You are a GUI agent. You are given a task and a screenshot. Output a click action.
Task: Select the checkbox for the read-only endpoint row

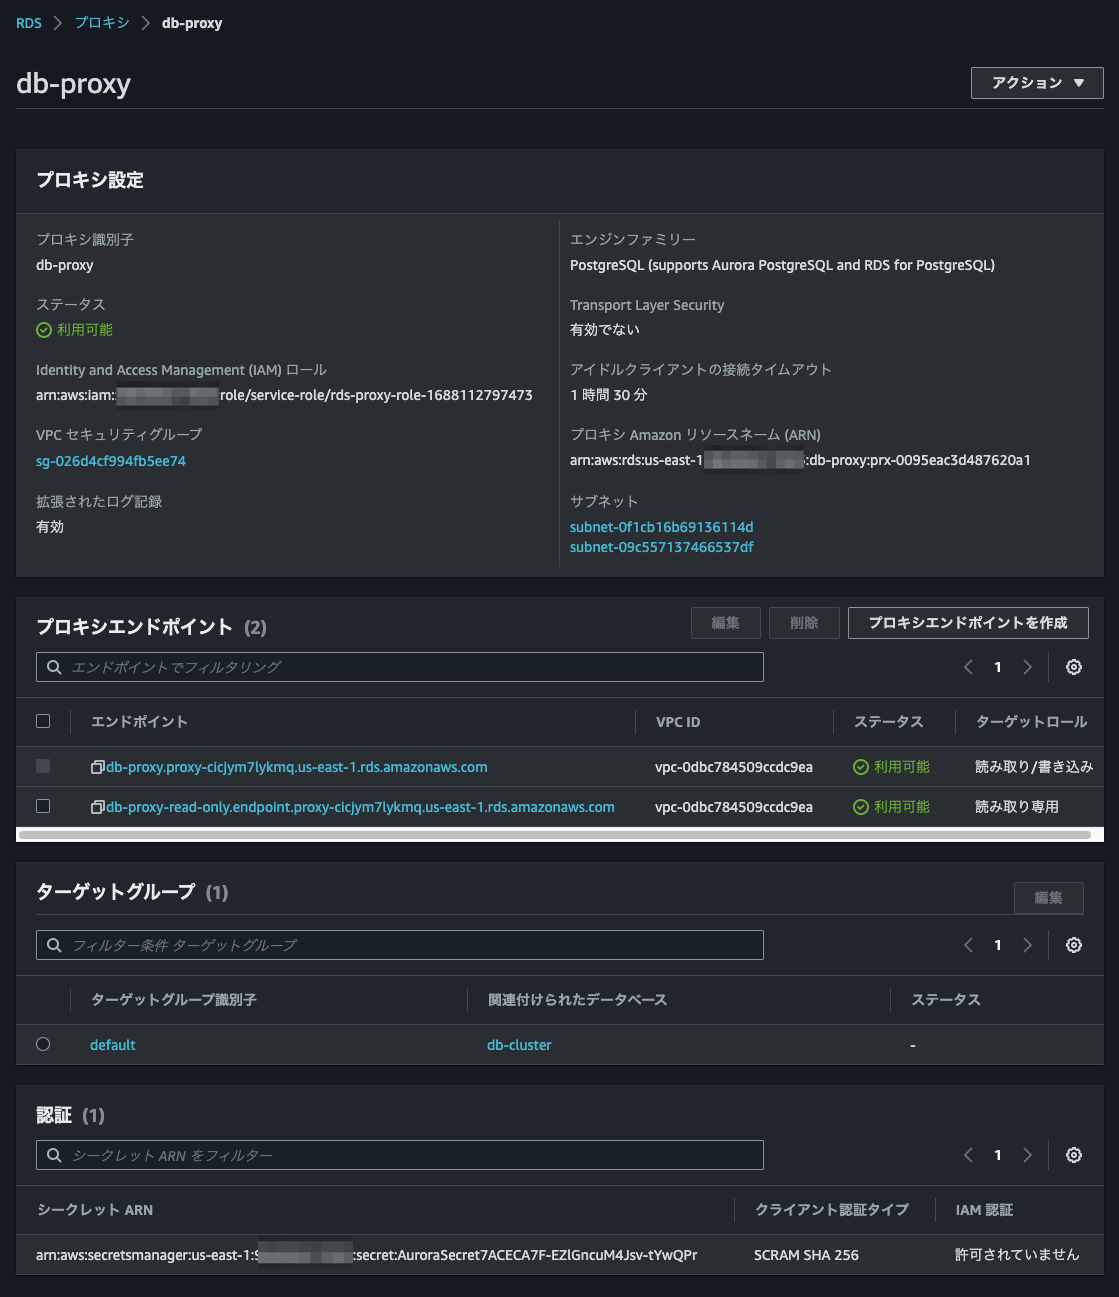pyautogui.click(x=43, y=806)
